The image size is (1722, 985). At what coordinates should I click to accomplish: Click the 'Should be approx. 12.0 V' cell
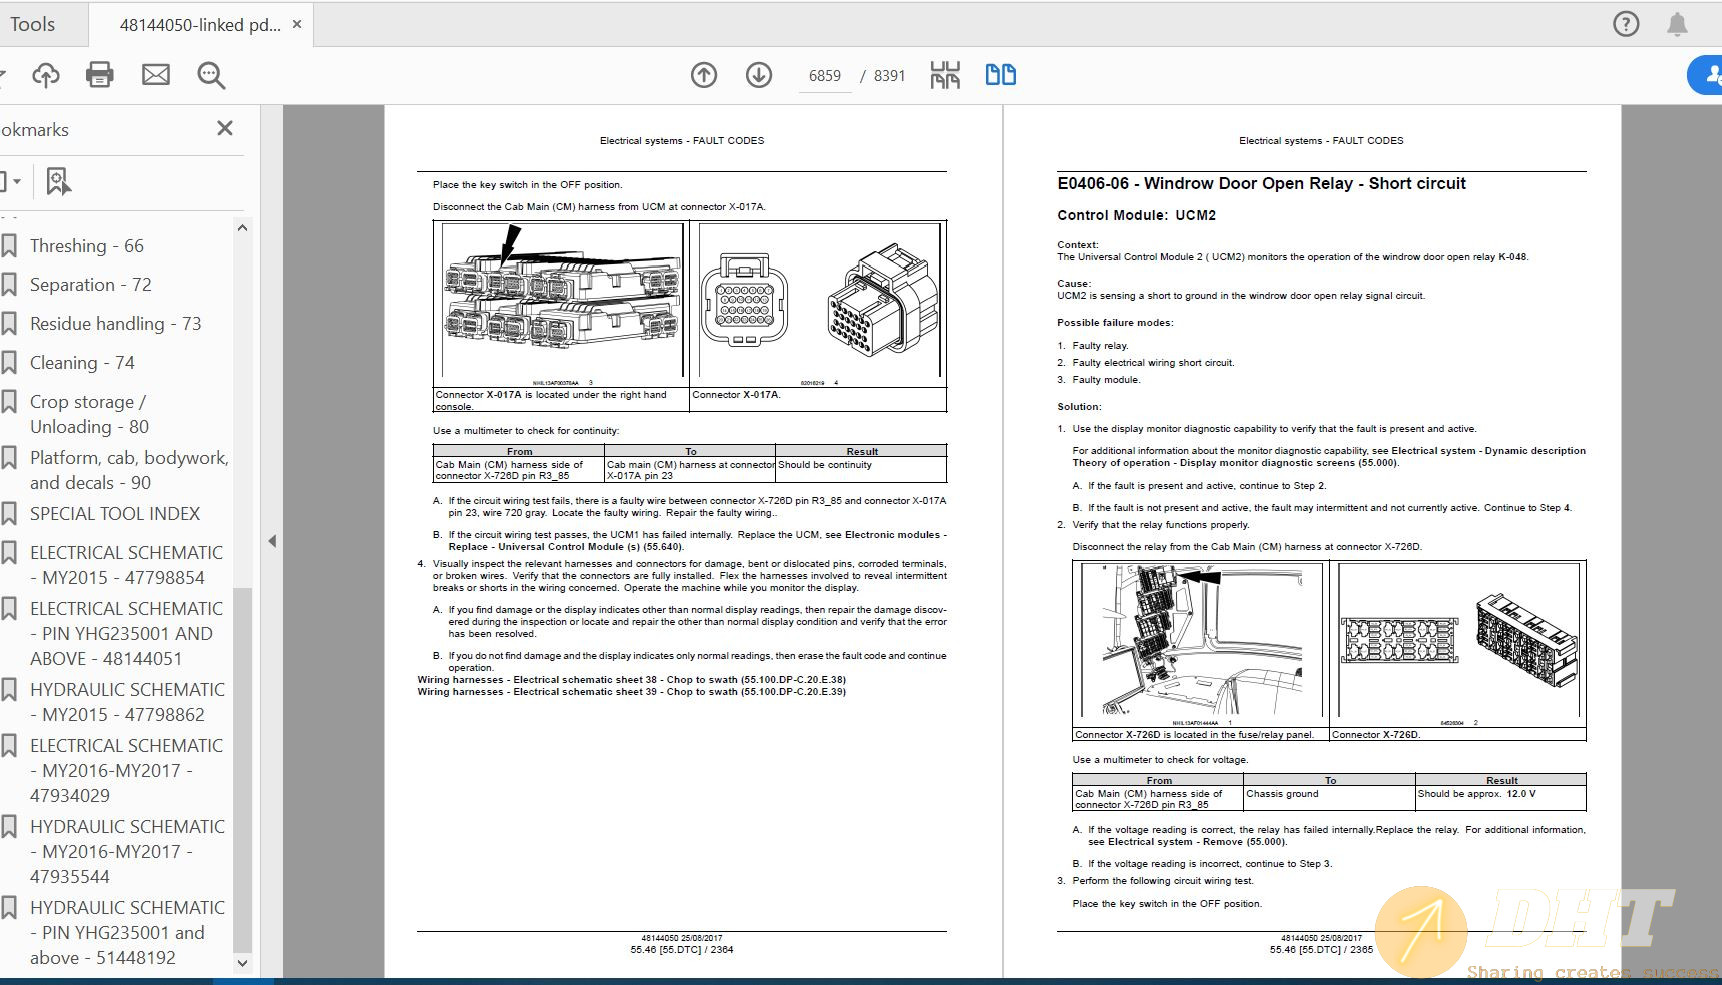pyautogui.click(x=1501, y=799)
